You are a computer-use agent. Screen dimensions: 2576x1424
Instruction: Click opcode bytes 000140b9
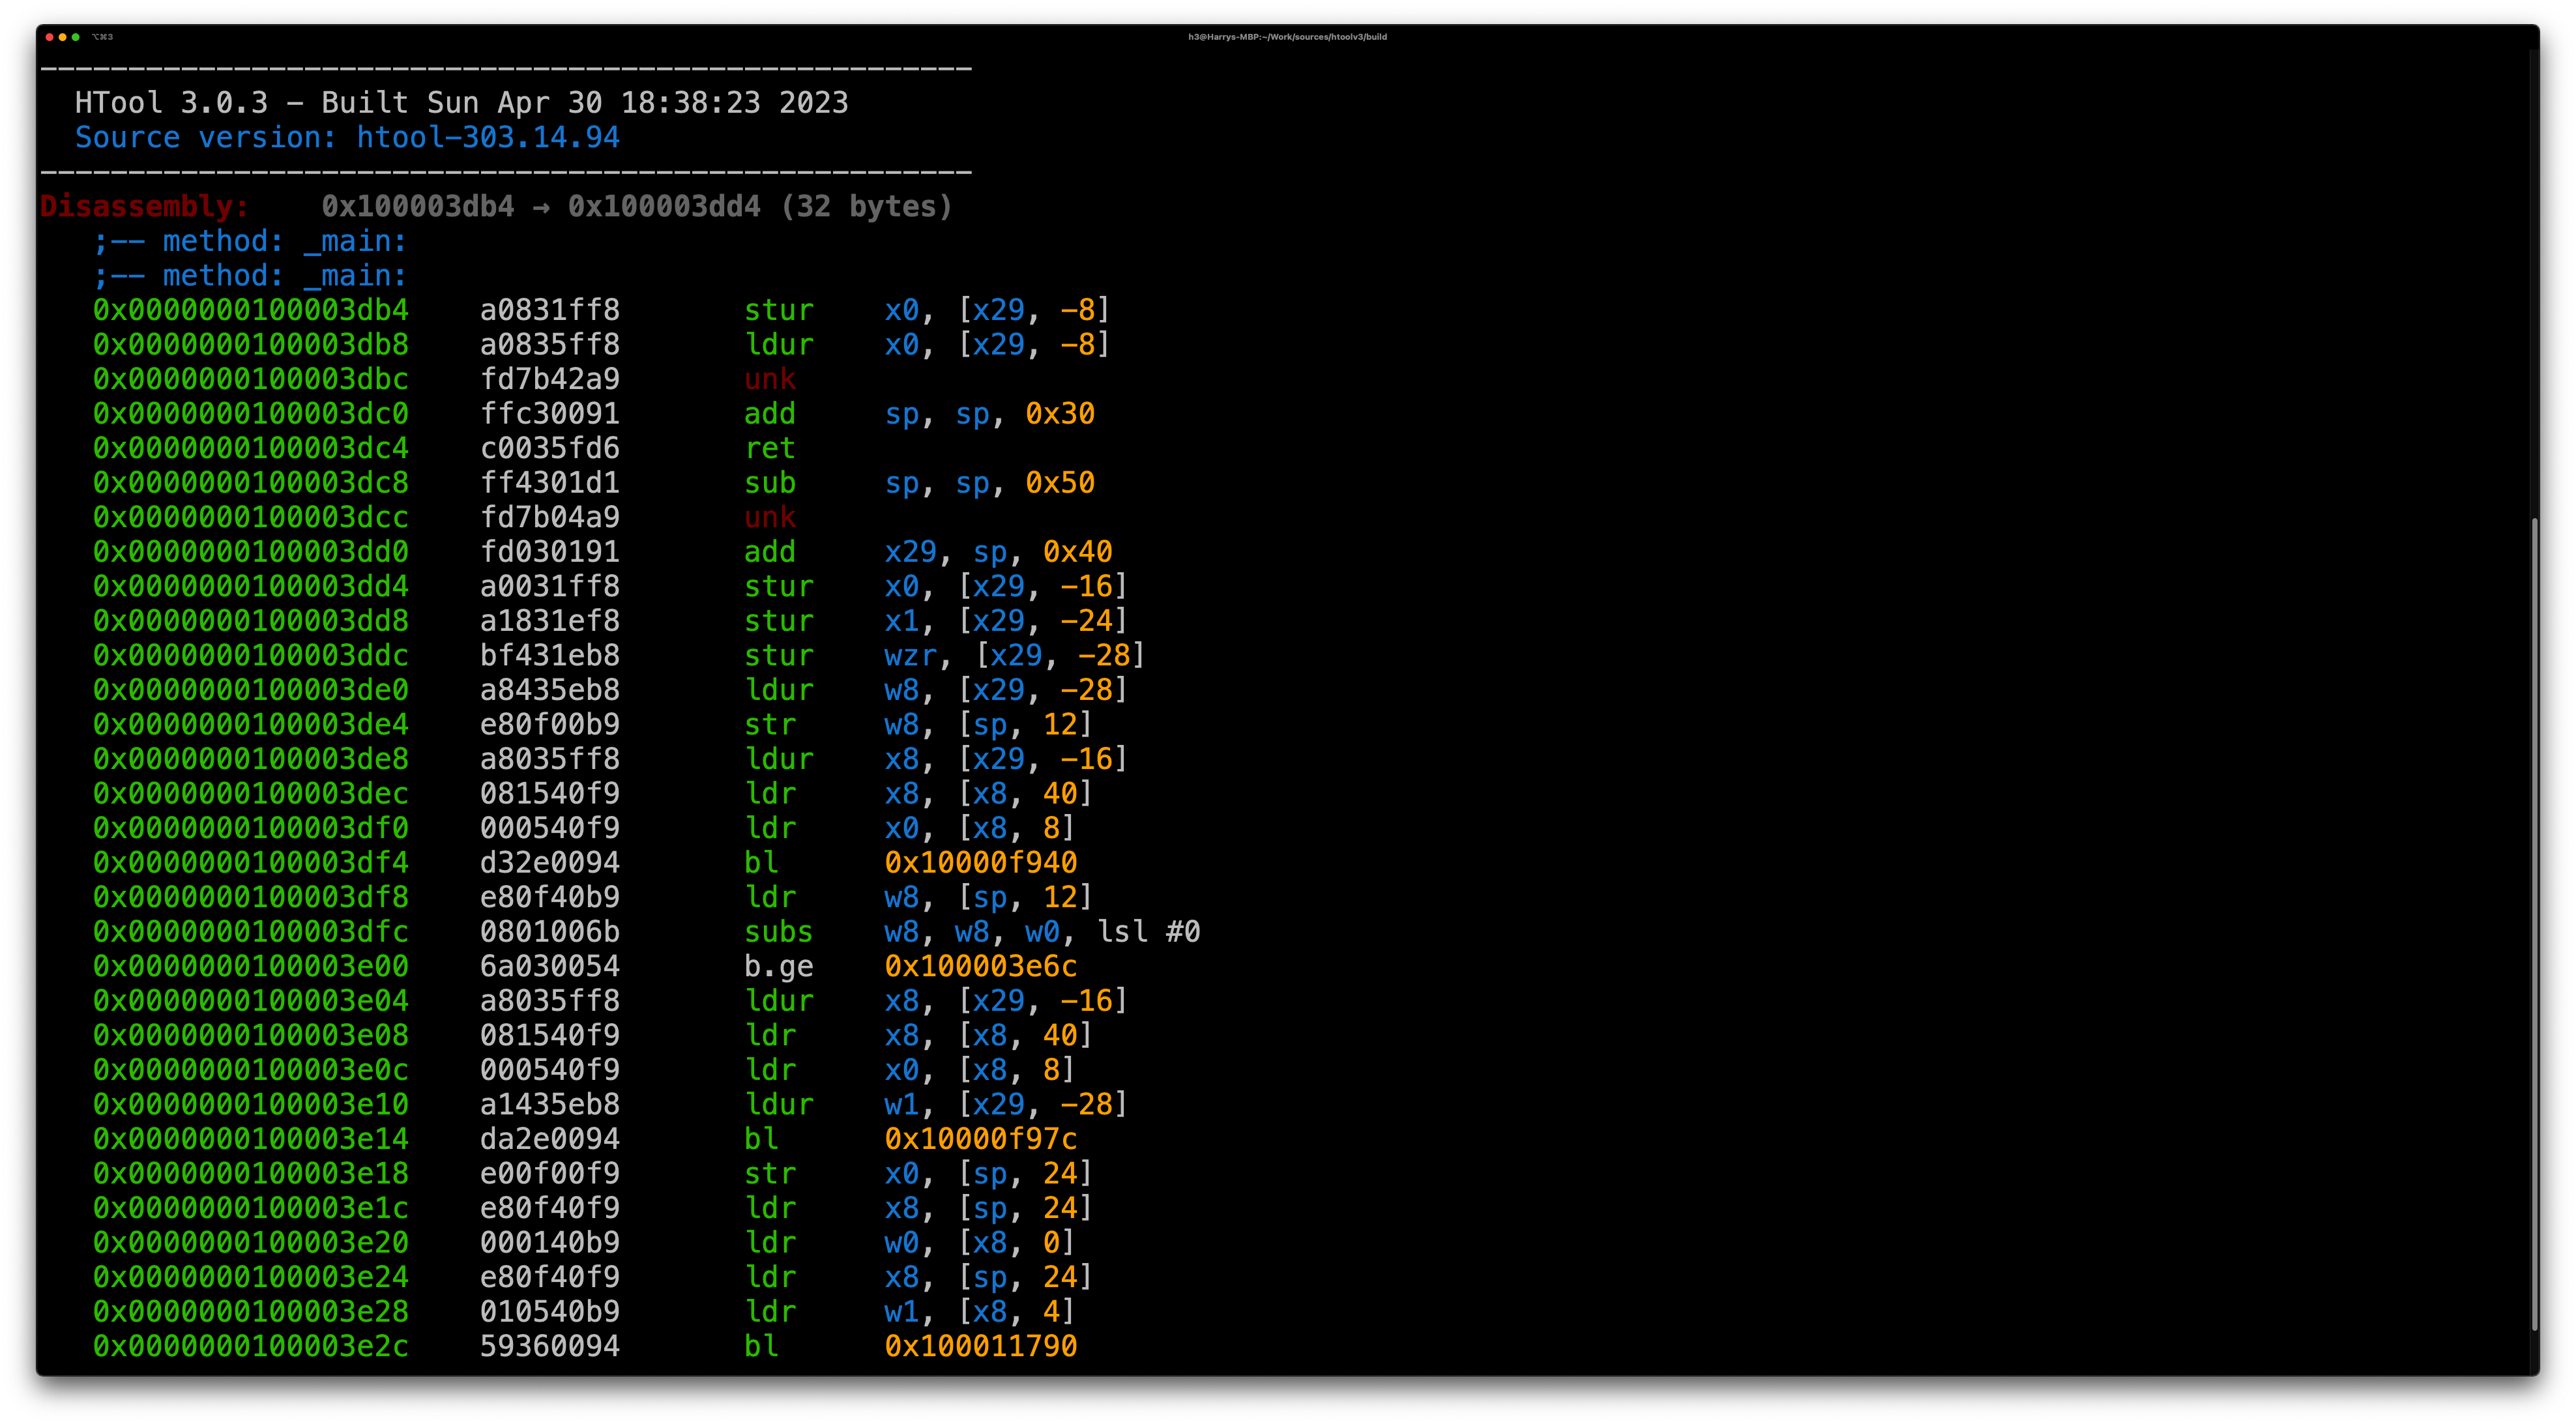tap(550, 1242)
